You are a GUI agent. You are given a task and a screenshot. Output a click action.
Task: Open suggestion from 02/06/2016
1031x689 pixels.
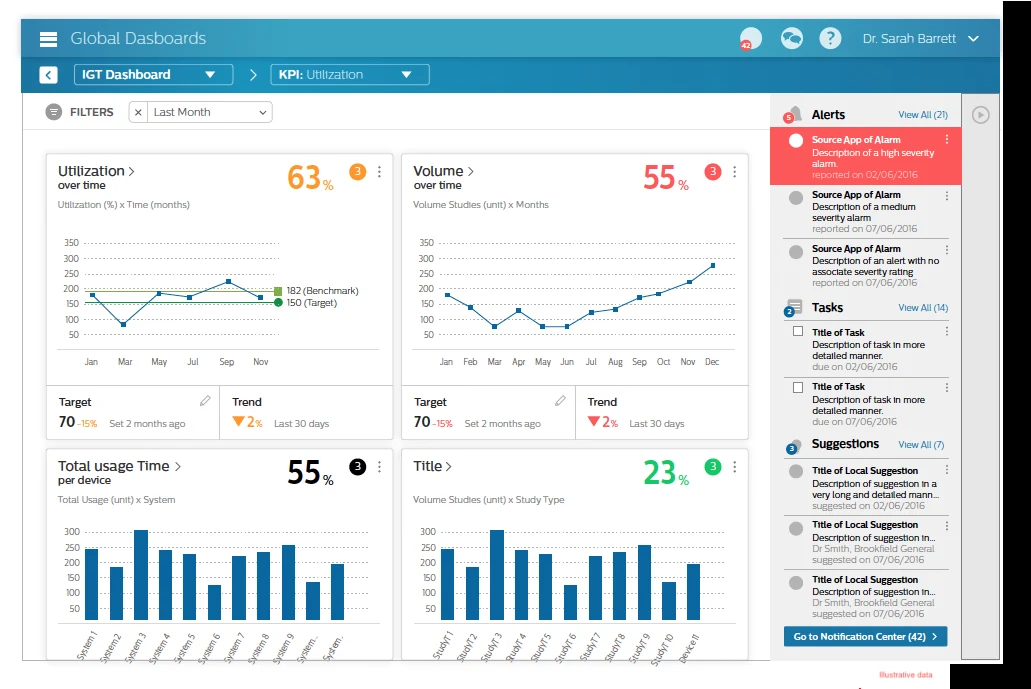[865, 488]
